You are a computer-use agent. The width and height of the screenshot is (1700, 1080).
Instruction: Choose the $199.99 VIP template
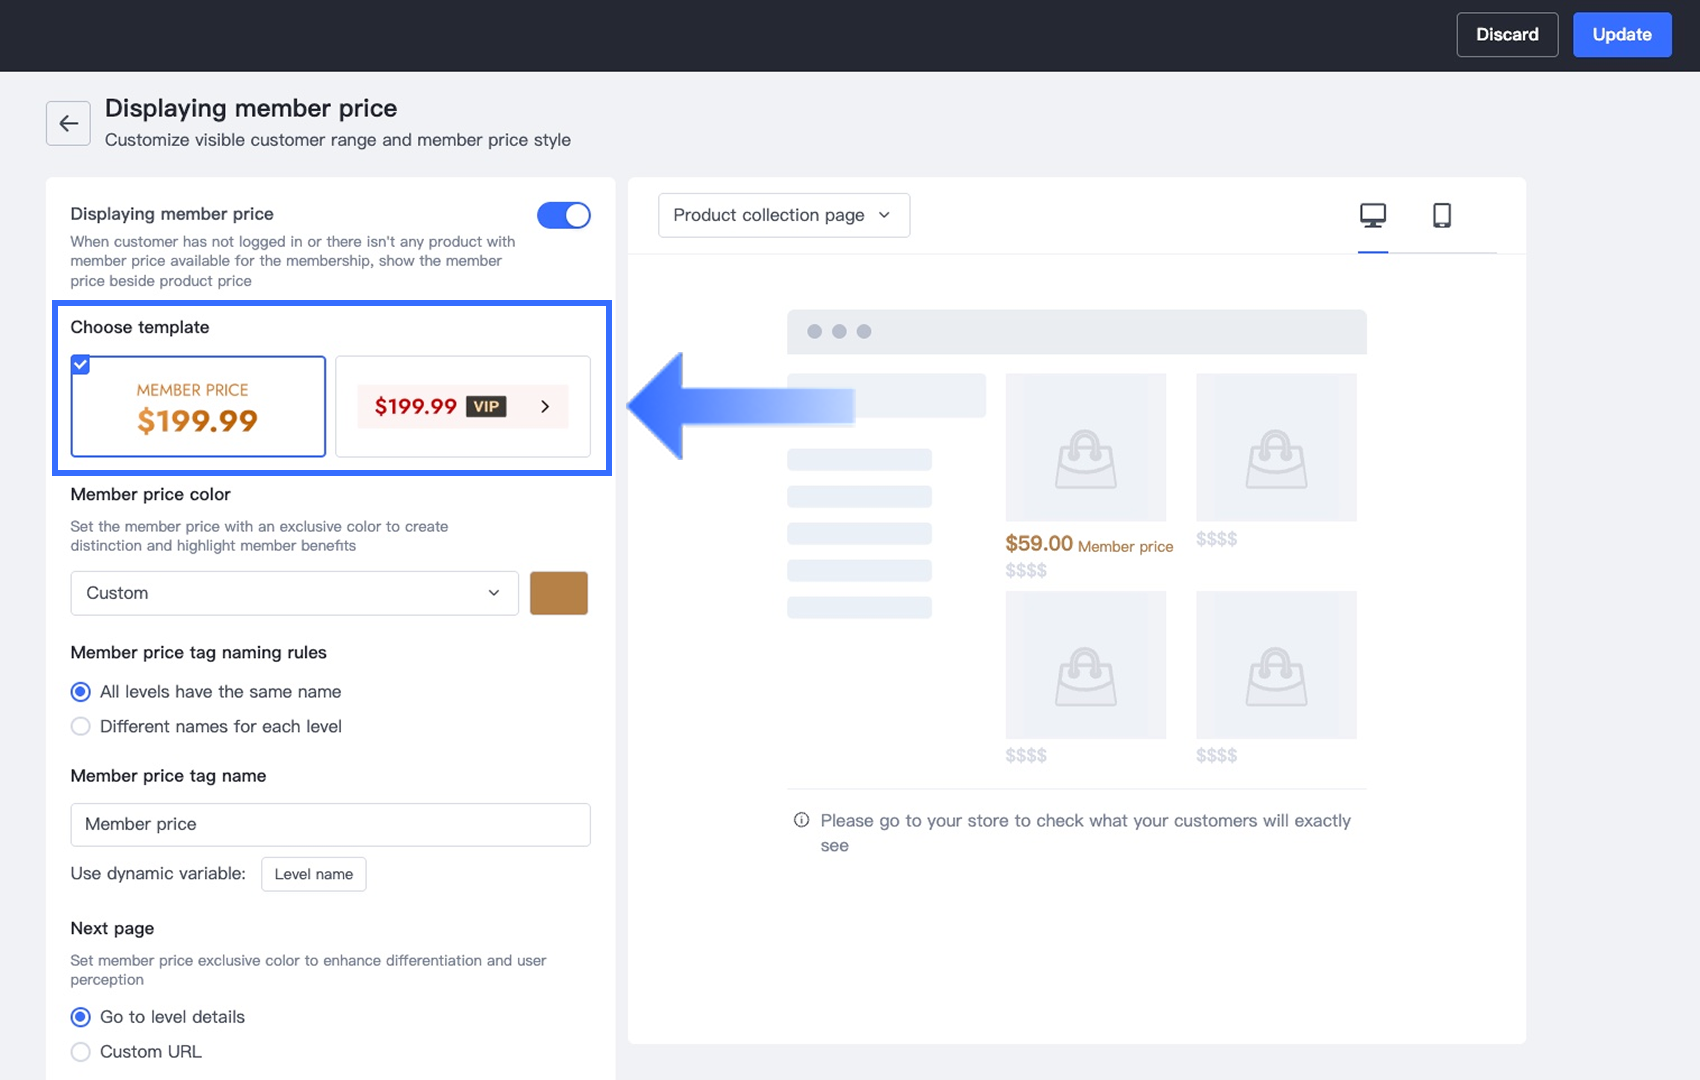pos(463,406)
